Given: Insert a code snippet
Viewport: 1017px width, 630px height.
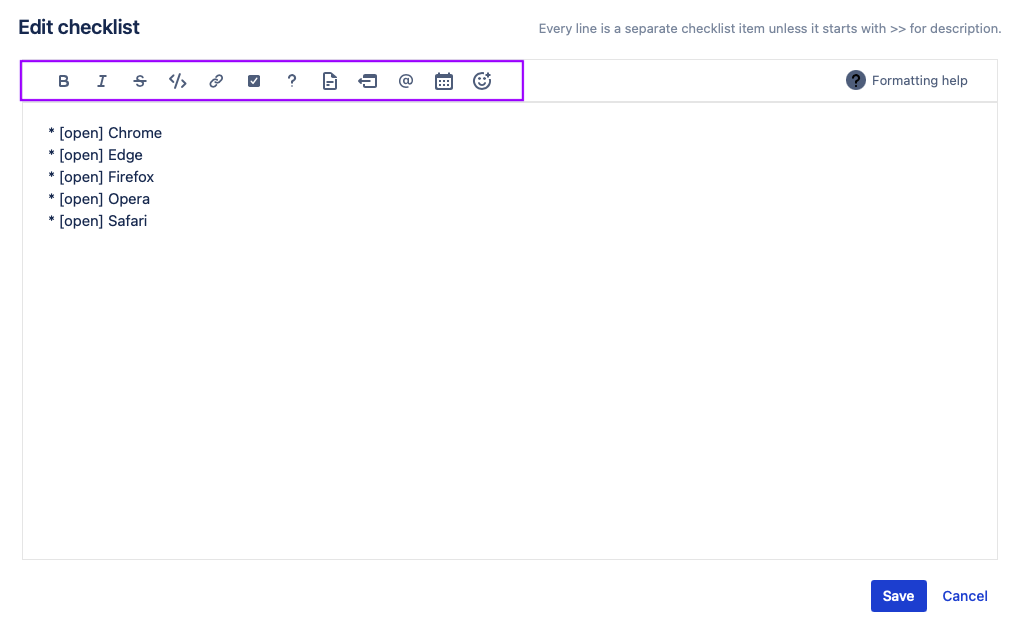Looking at the screenshot, I should (177, 80).
